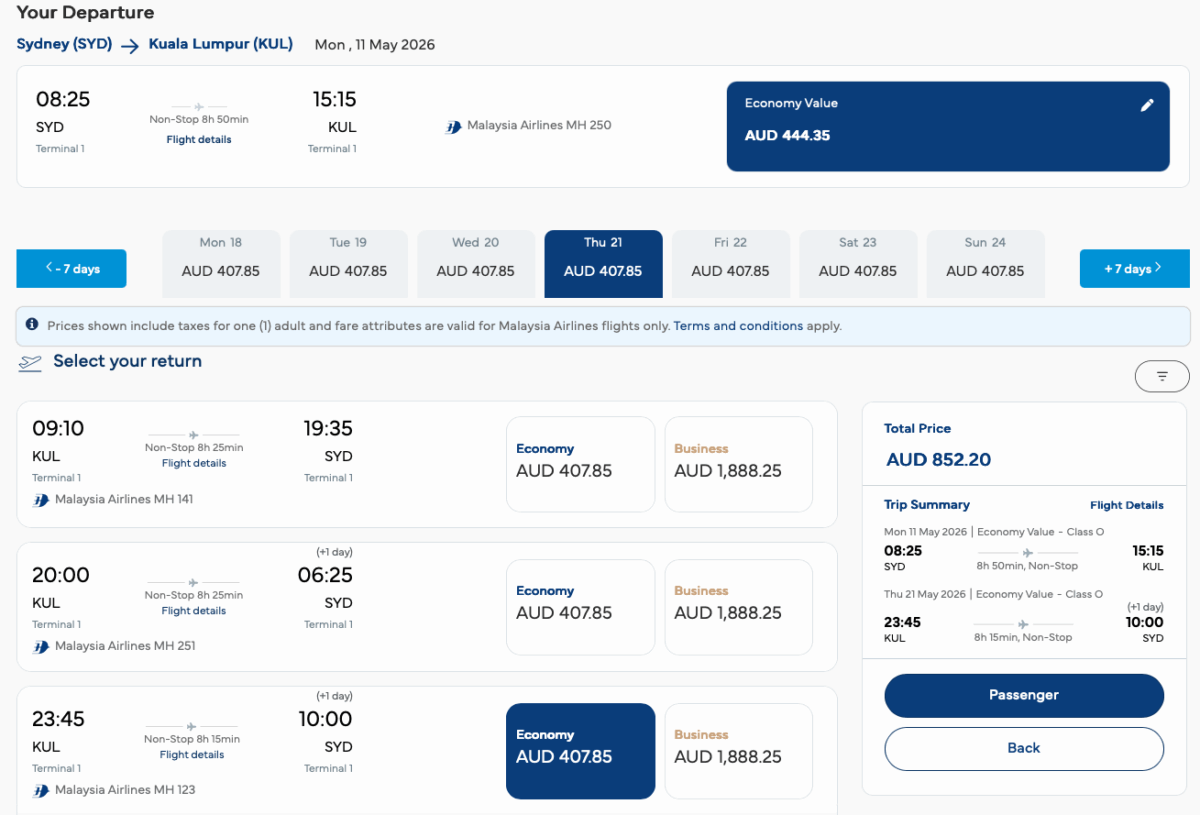
Task: Click the arrow between Sydney and Kuala Lumpur
Action: (130, 46)
